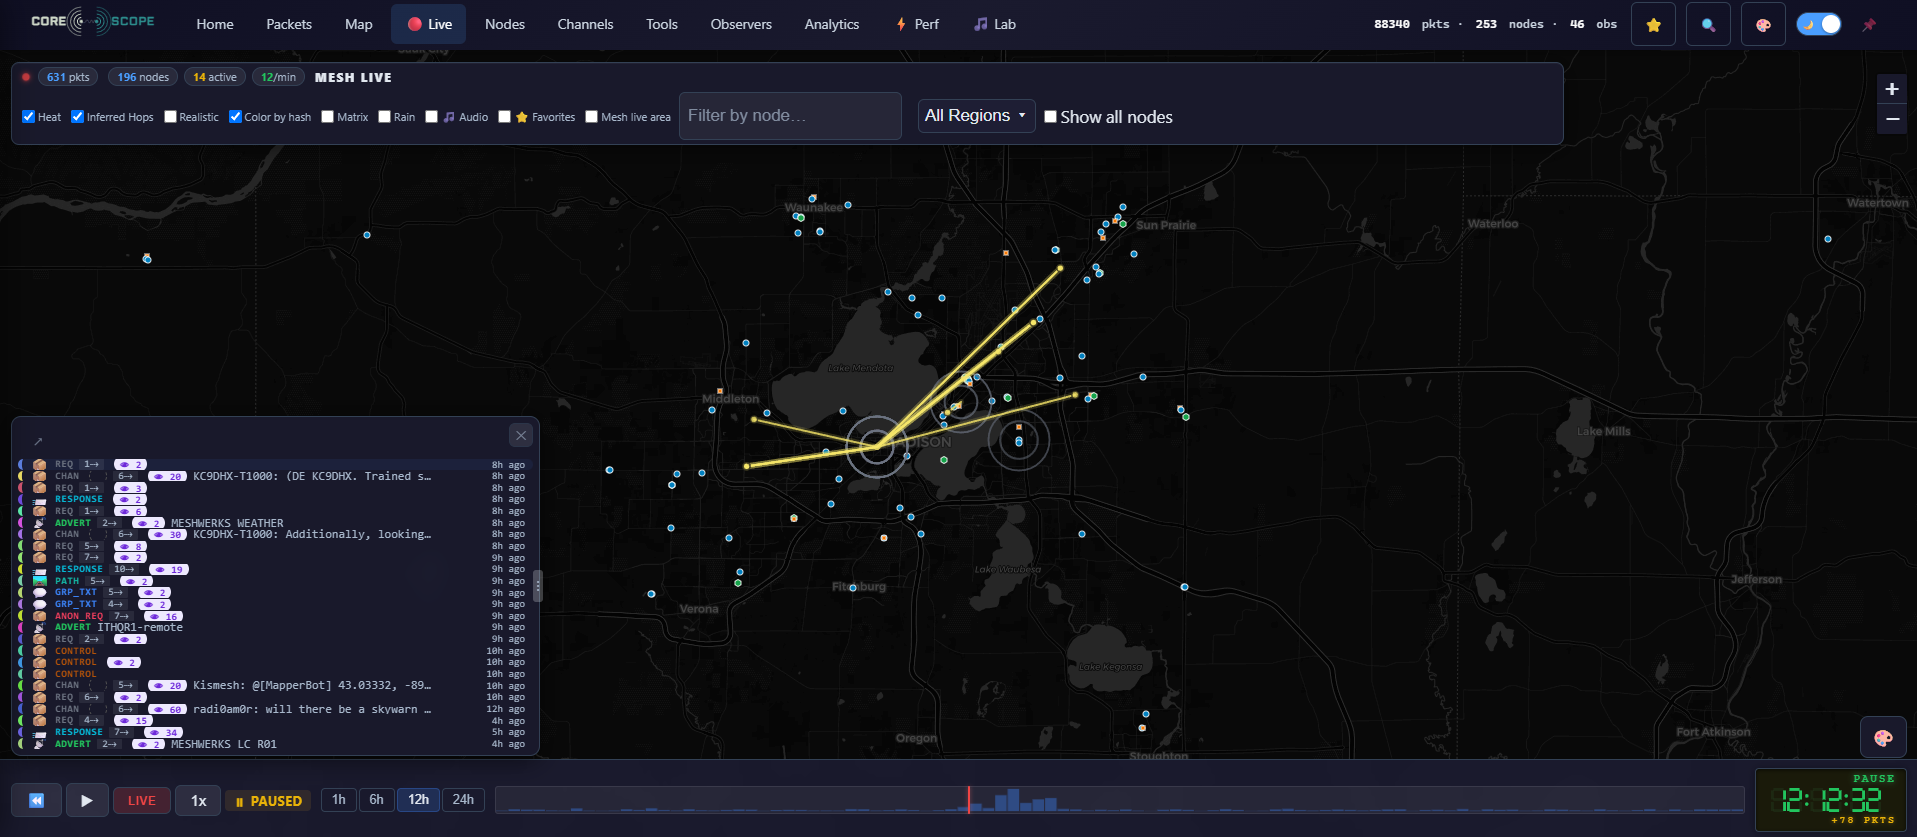Open the Nodes page

pyautogui.click(x=505, y=24)
